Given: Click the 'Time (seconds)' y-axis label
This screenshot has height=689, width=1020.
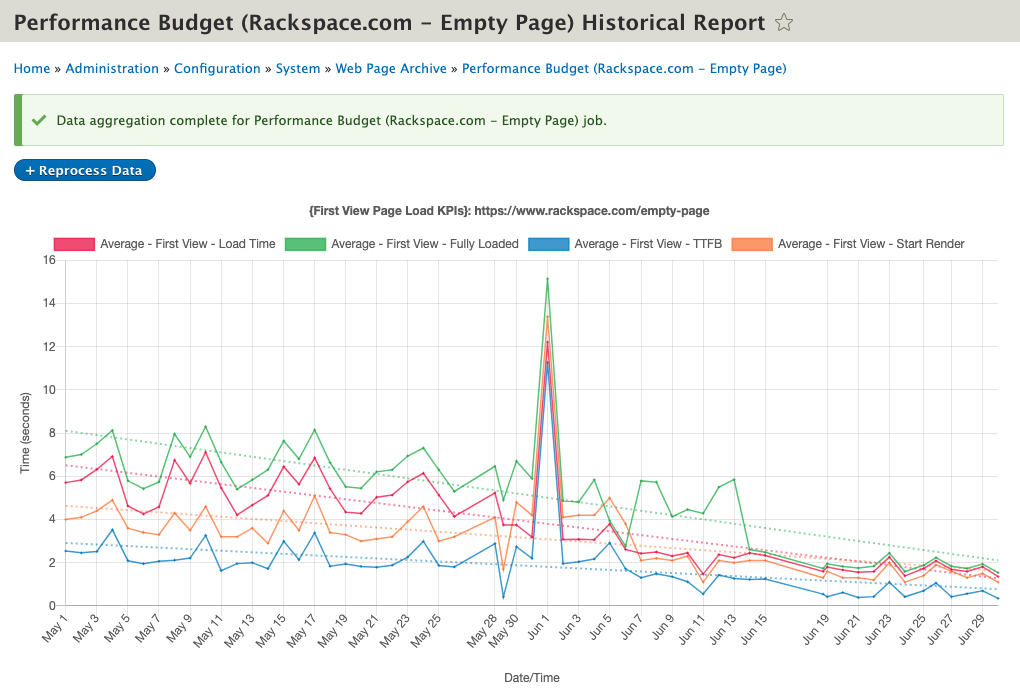Looking at the screenshot, I should pos(25,433).
